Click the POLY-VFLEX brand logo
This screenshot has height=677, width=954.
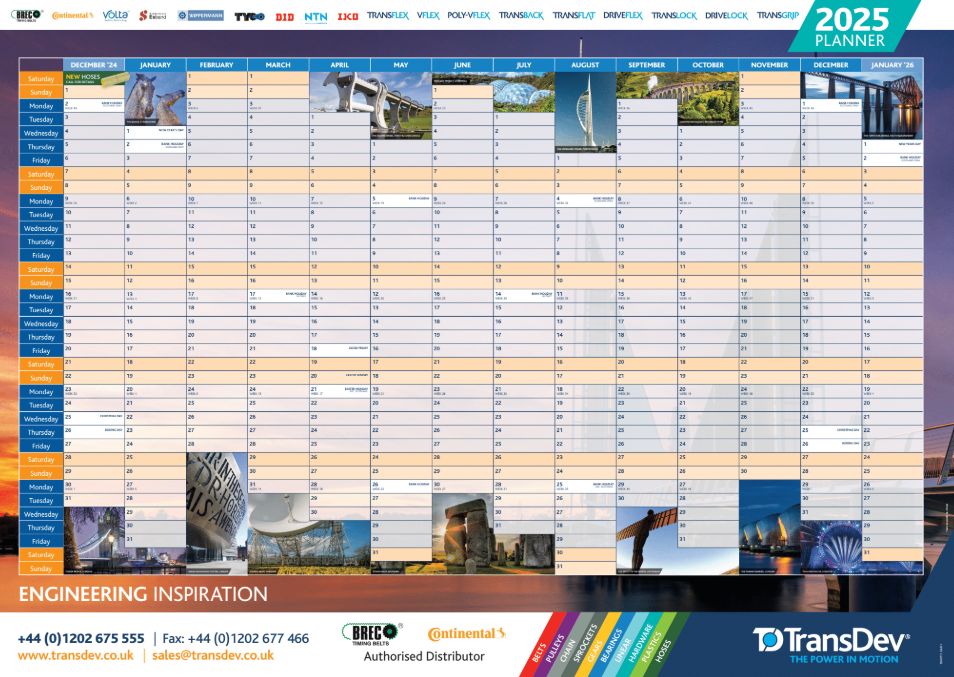click(x=468, y=15)
